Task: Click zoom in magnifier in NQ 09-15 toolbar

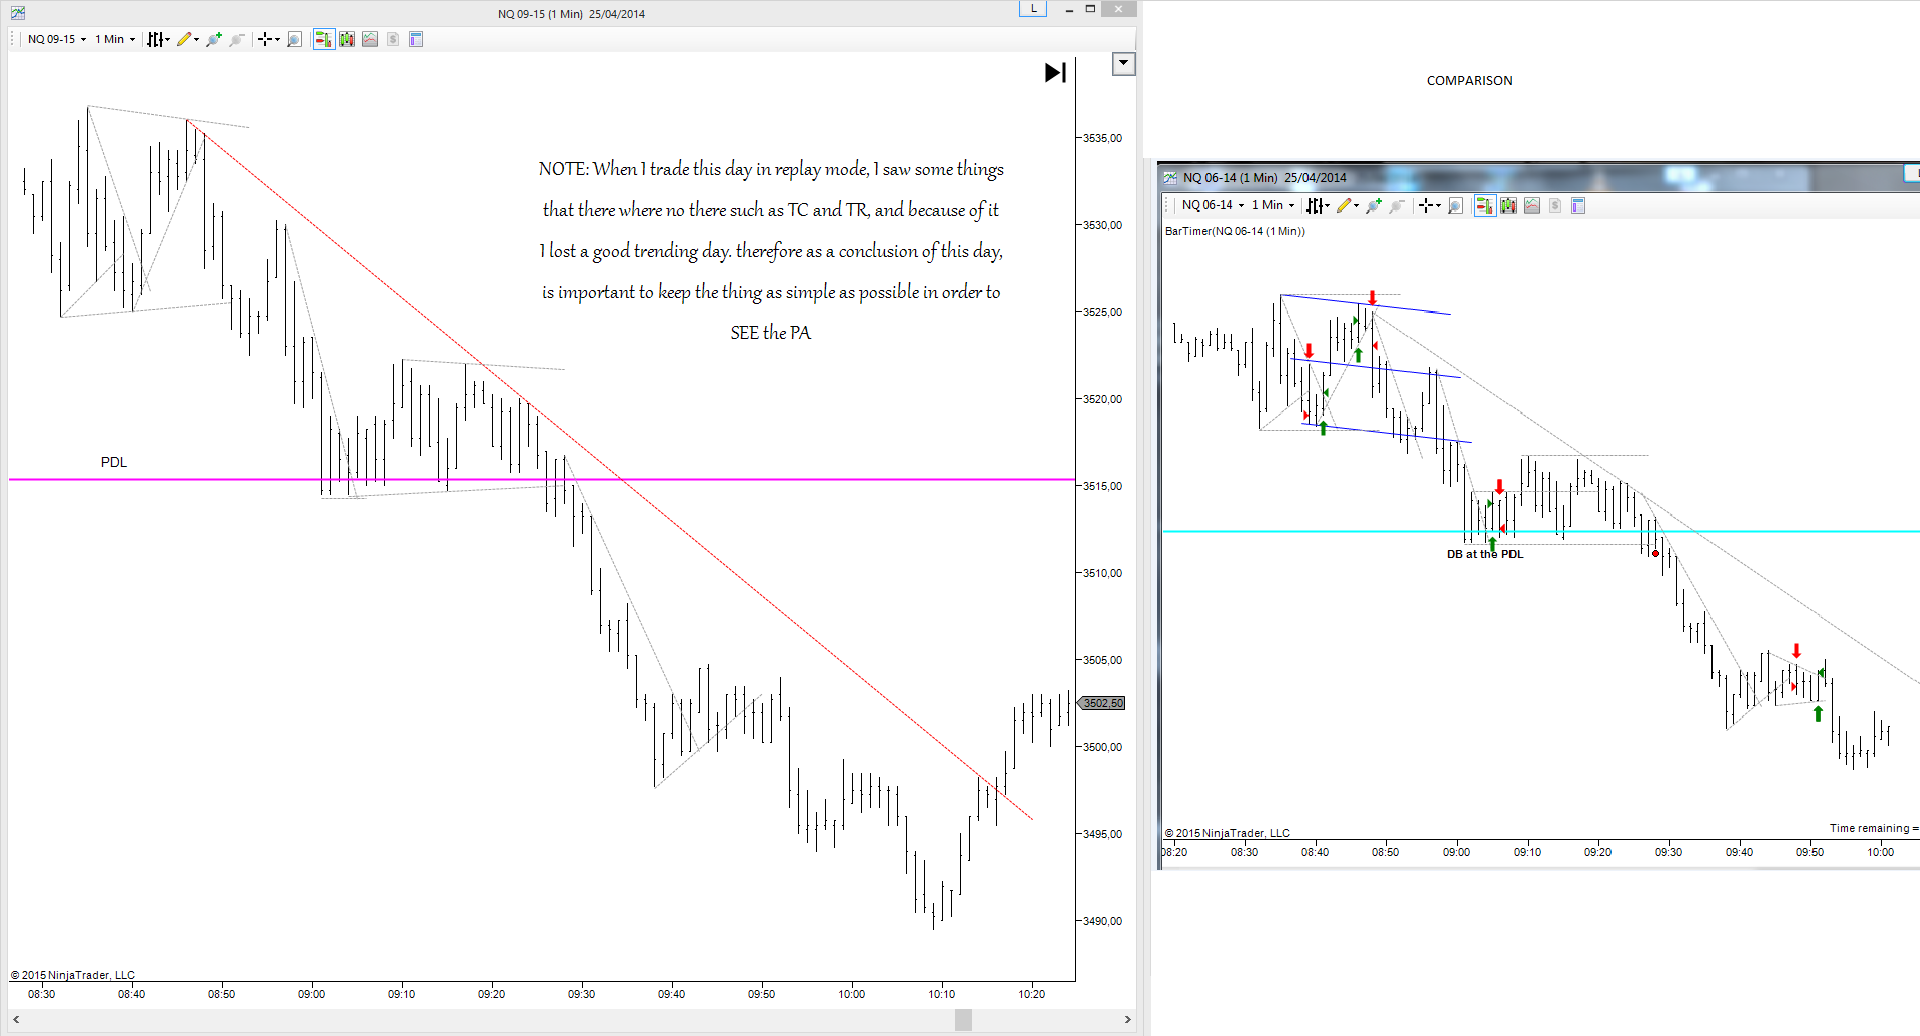Action: [x=214, y=39]
